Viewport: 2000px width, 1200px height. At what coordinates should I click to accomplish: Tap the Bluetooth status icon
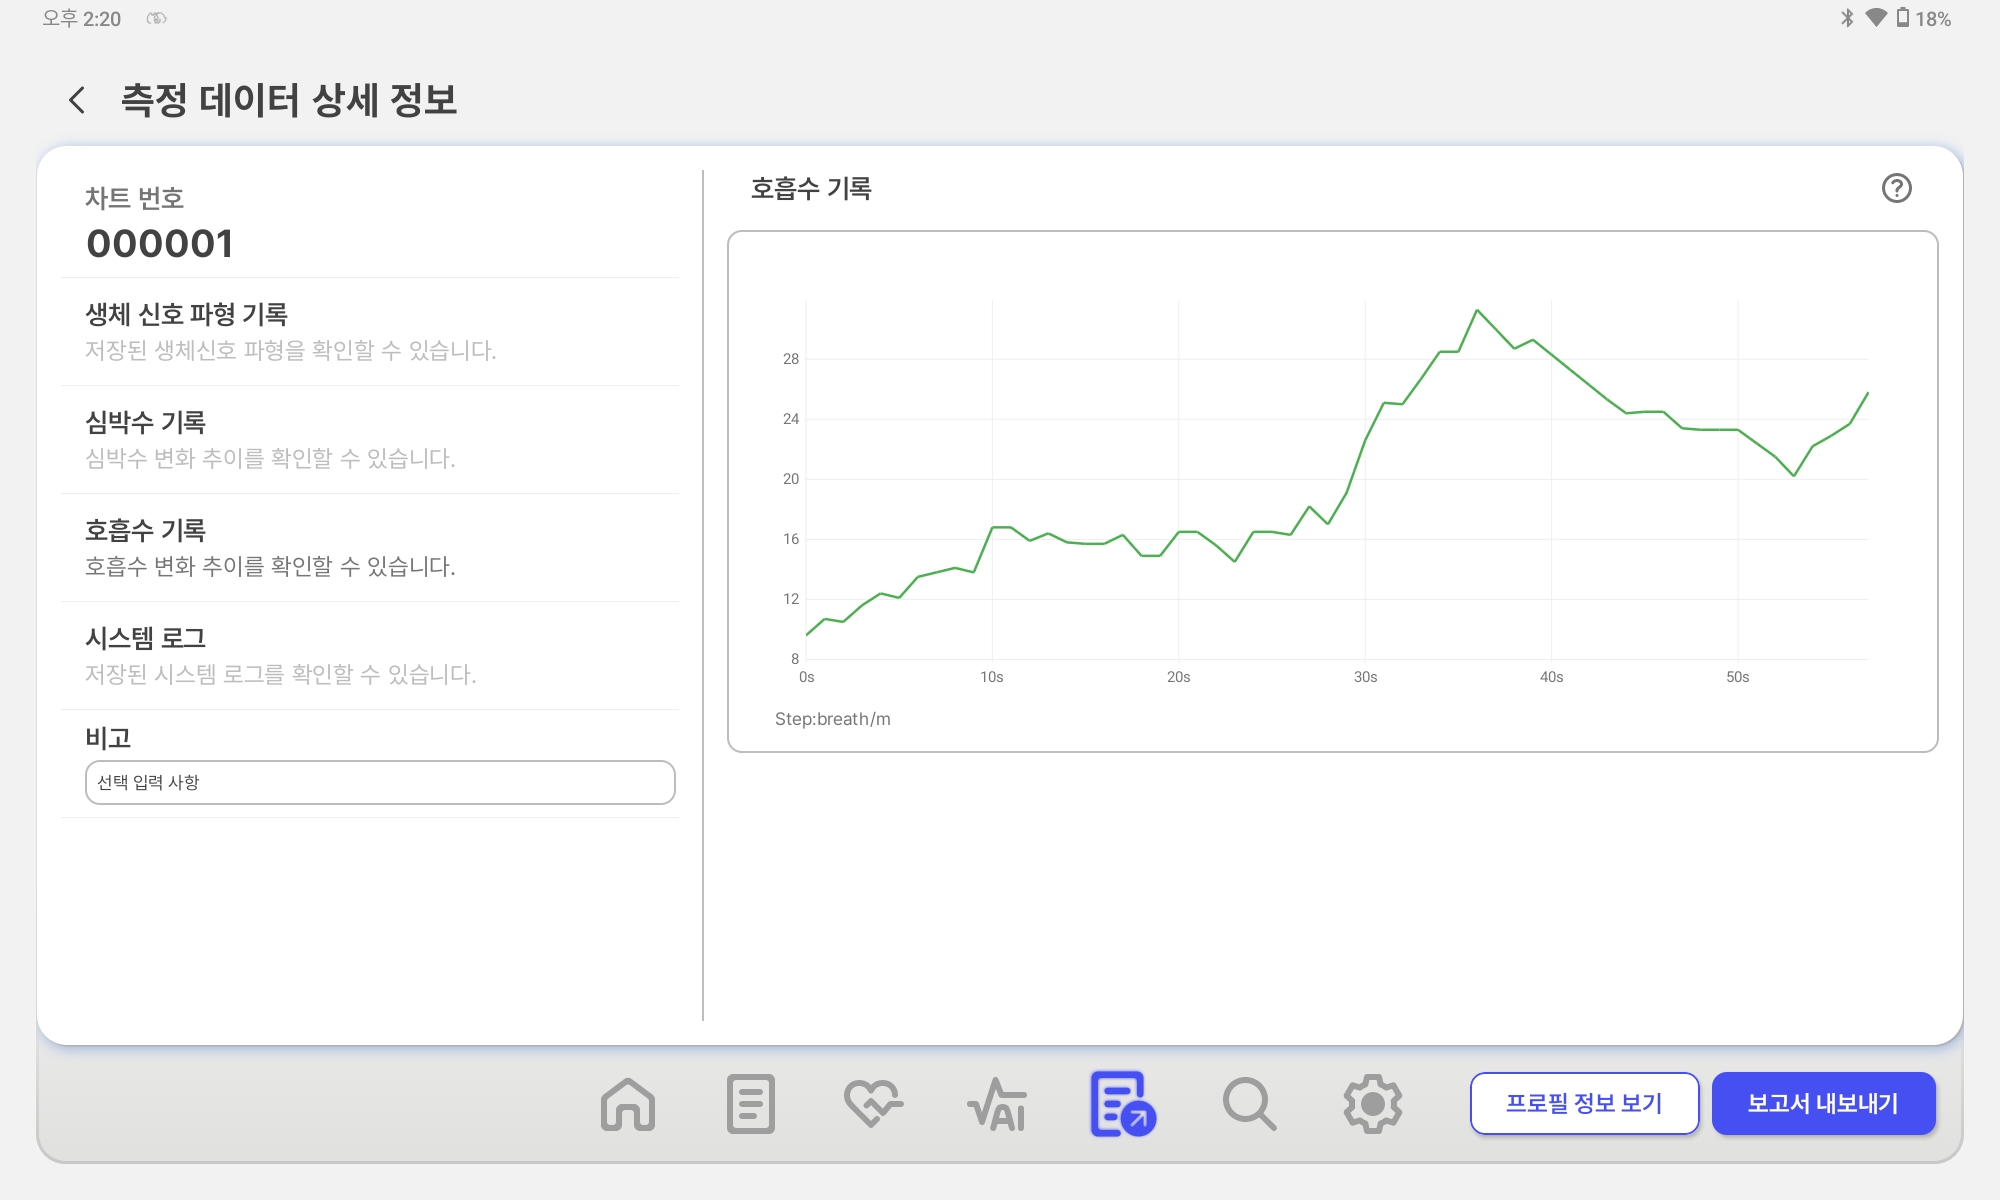coord(1847,18)
